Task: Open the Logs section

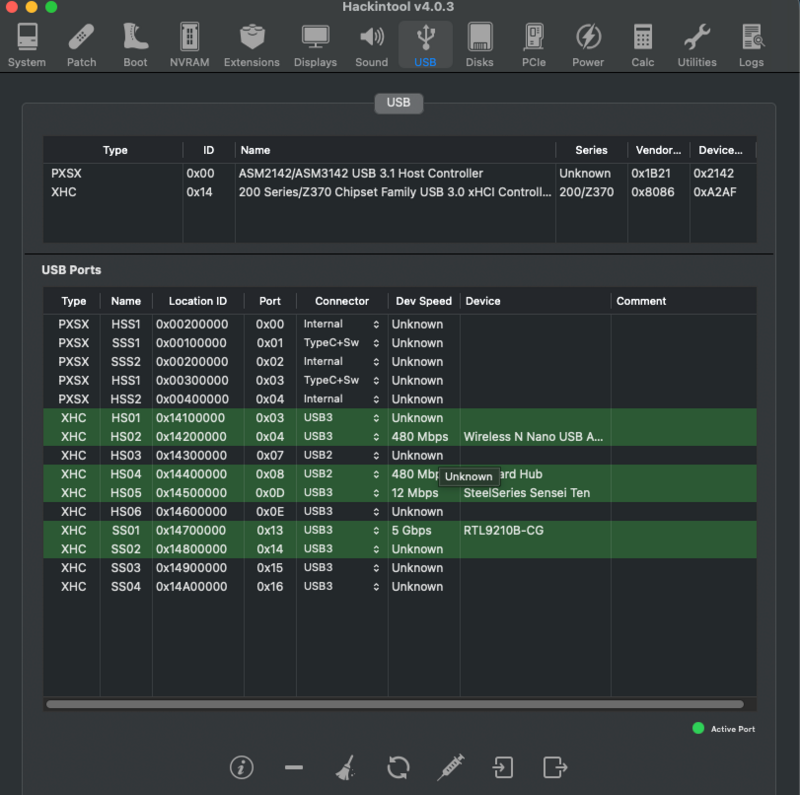Action: pos(751,45)
